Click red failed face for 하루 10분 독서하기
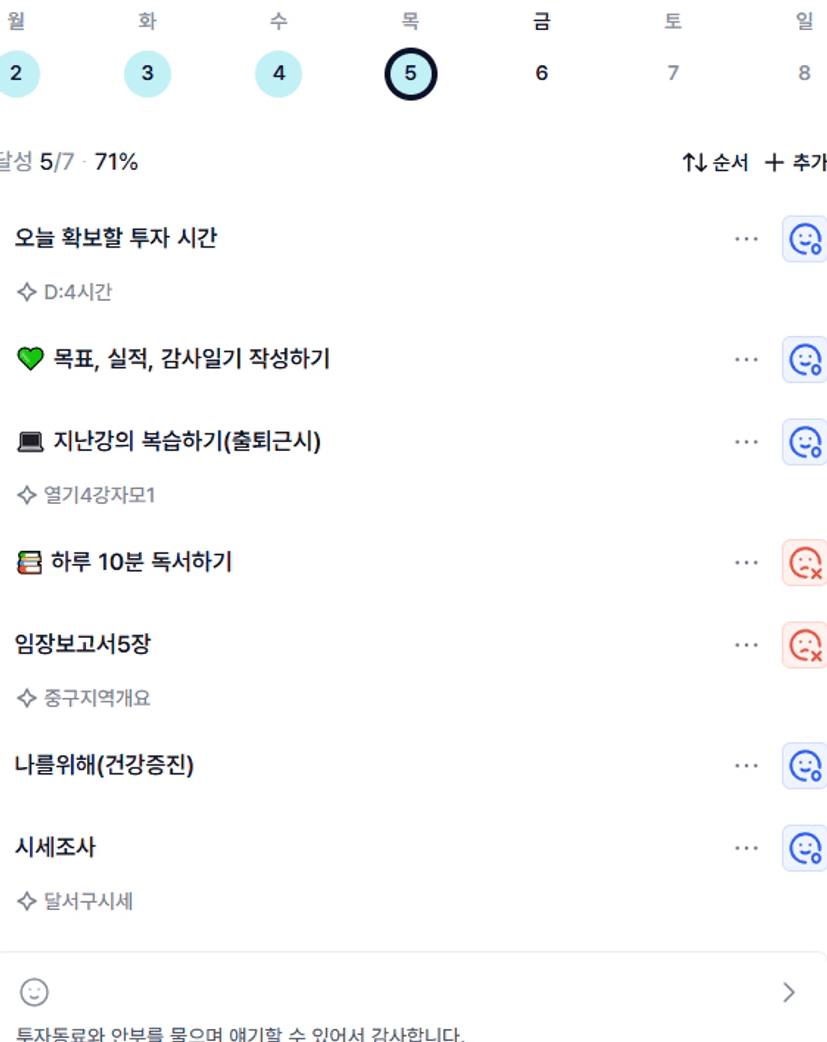Viewport: 827px width, 1042px height. point(804,563)
